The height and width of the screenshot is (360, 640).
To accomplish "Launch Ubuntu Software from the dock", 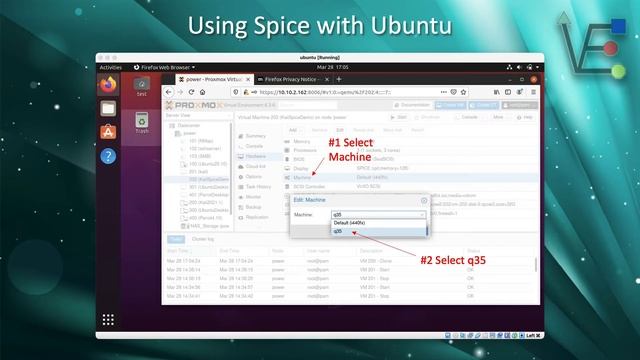I will (x=108, y=132).
